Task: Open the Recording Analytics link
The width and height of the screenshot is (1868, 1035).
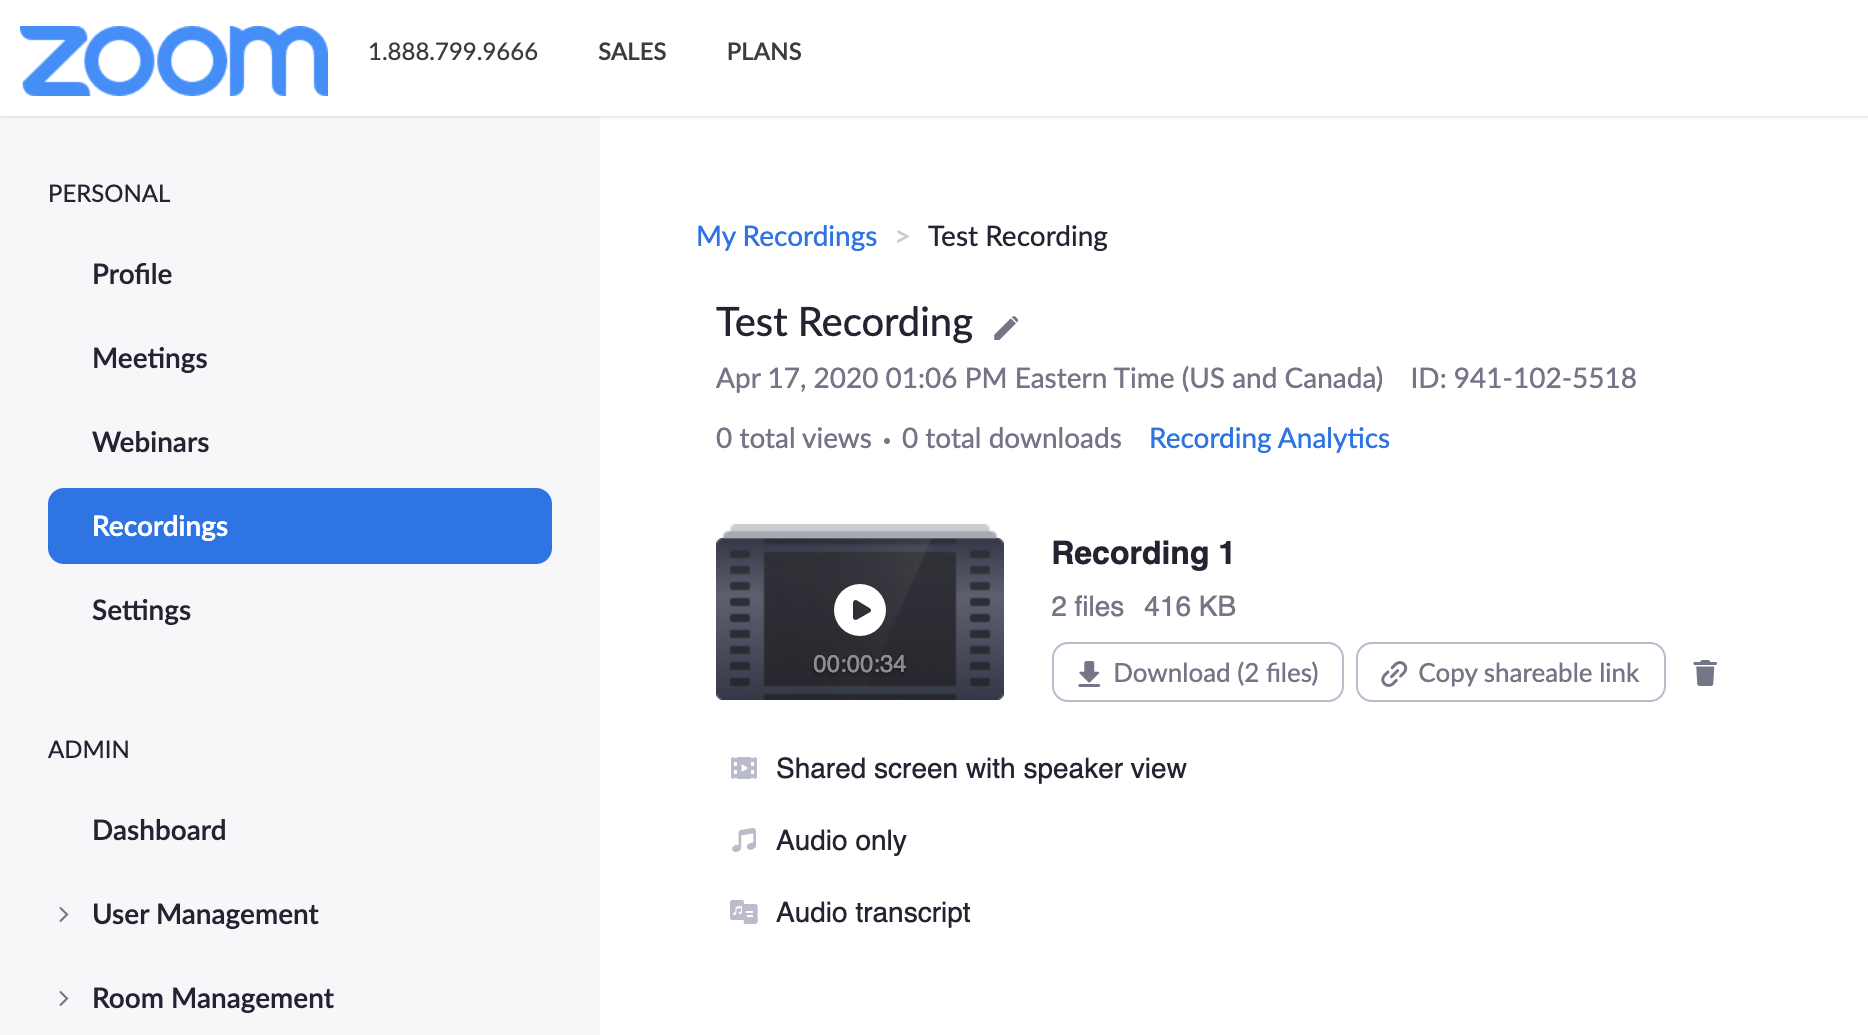Action: 1269,438
